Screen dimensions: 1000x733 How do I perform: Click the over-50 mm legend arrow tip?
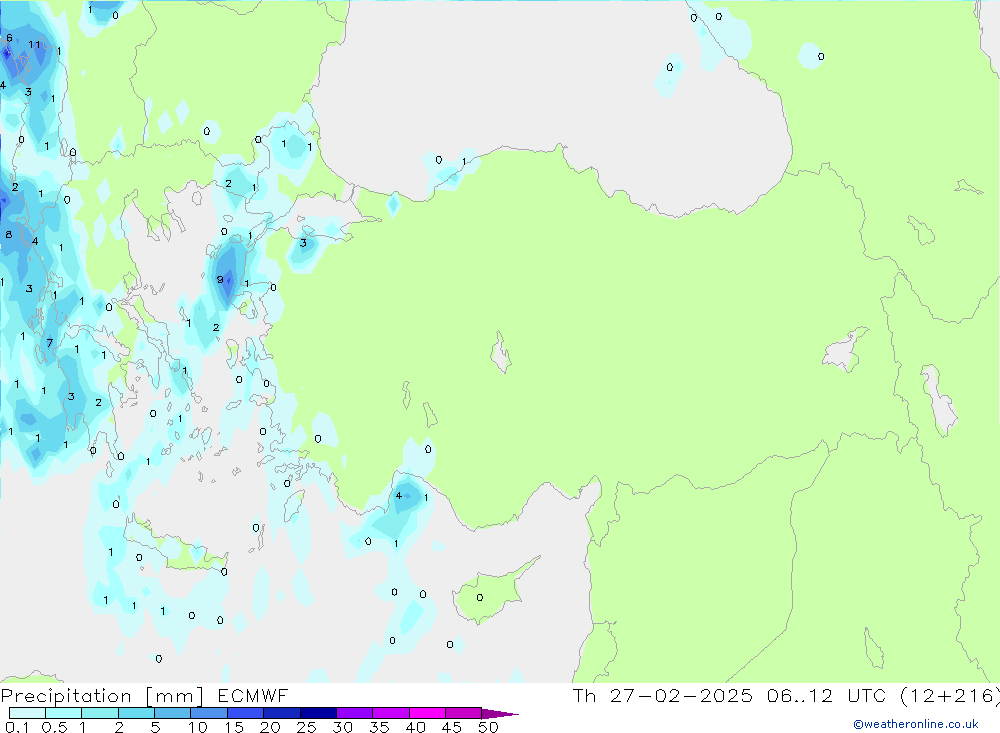501,713
